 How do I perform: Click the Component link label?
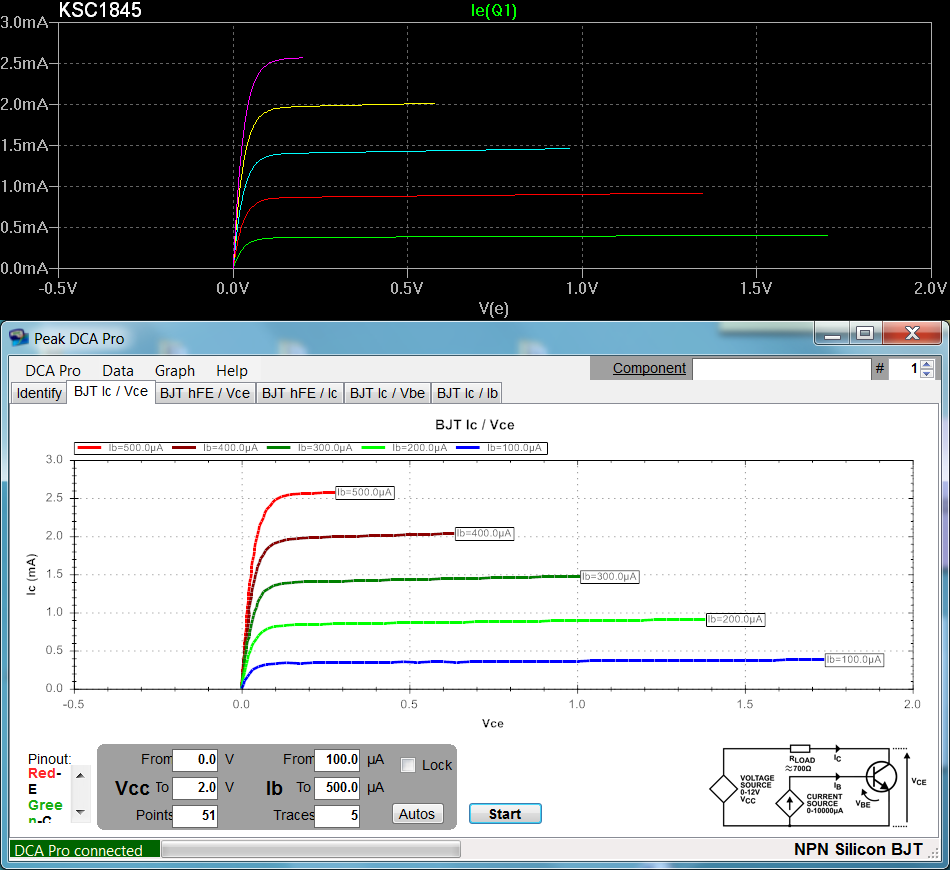(x=649, y=368)
